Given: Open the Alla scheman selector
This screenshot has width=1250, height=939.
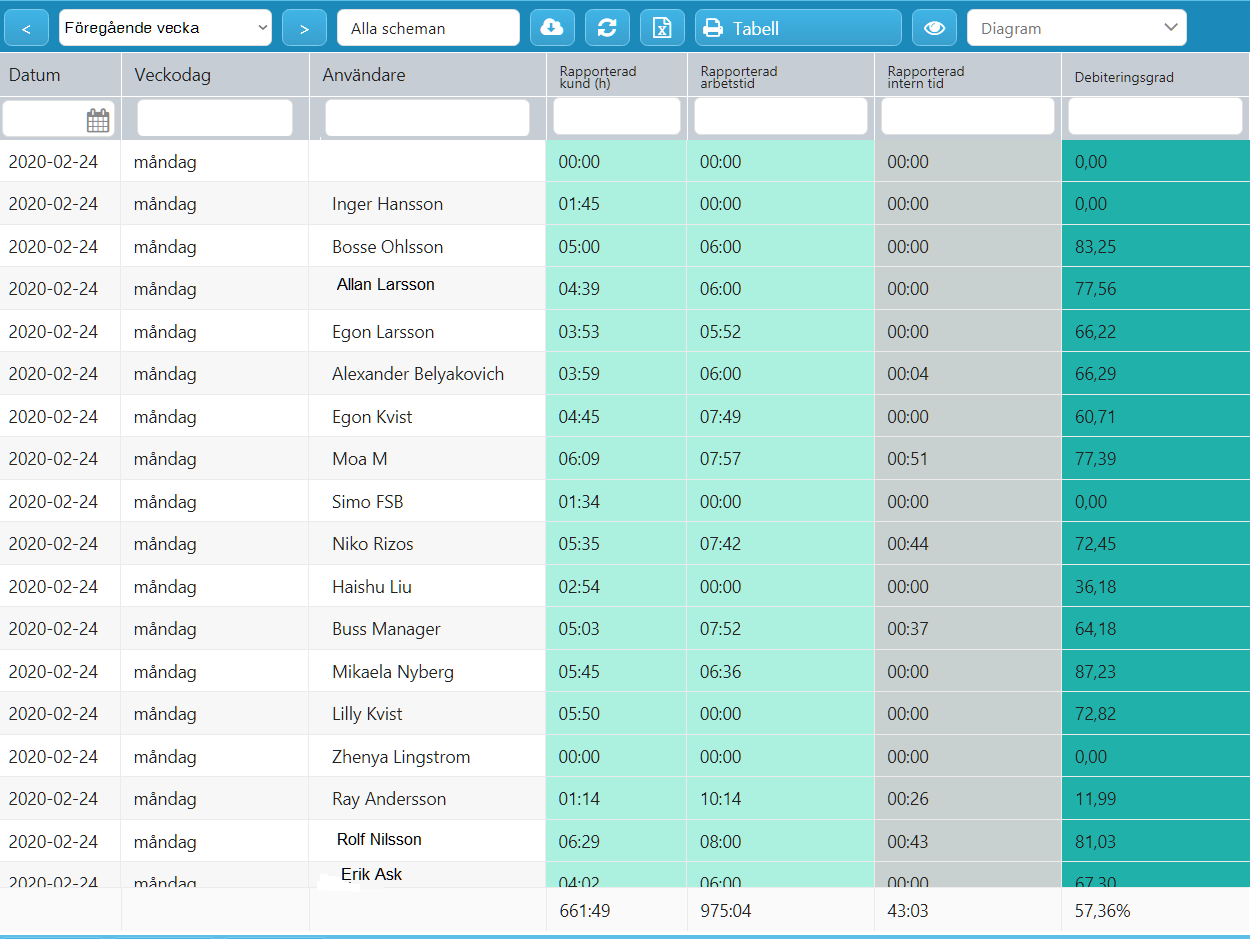Looking at the screenshot, I should click(x=428, y=28).
